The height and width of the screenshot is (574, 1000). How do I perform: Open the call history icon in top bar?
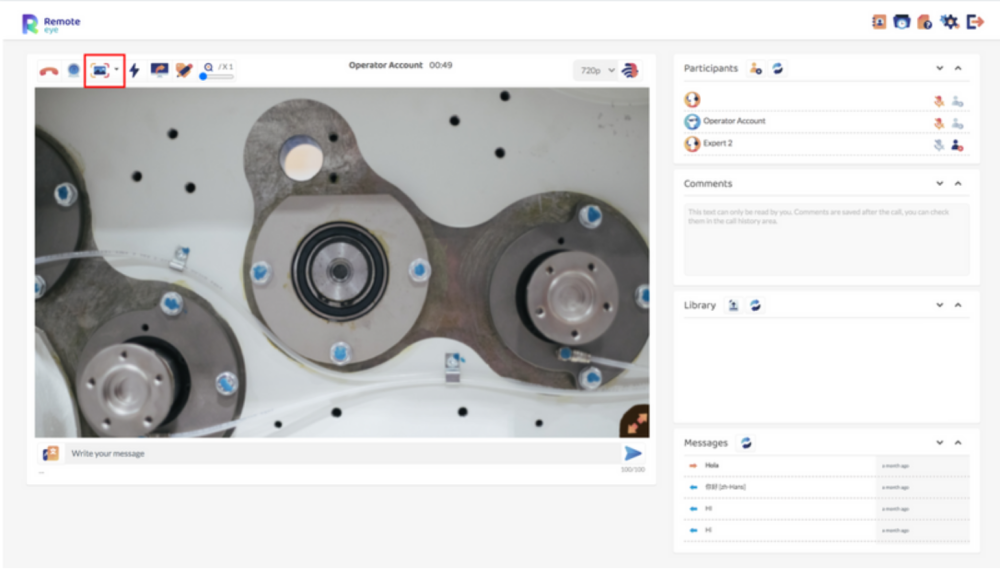[924, 22]
